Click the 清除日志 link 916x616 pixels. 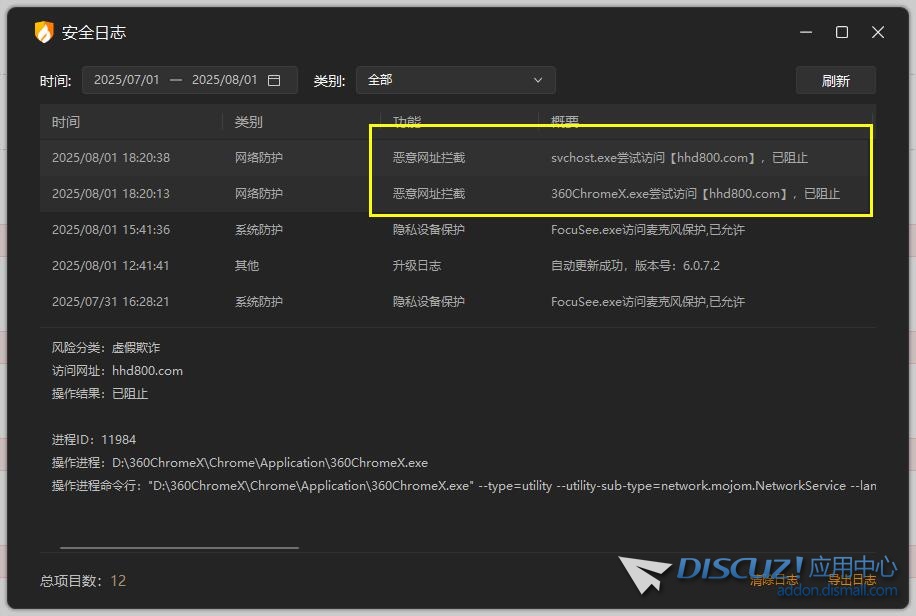tap(774, 580)
